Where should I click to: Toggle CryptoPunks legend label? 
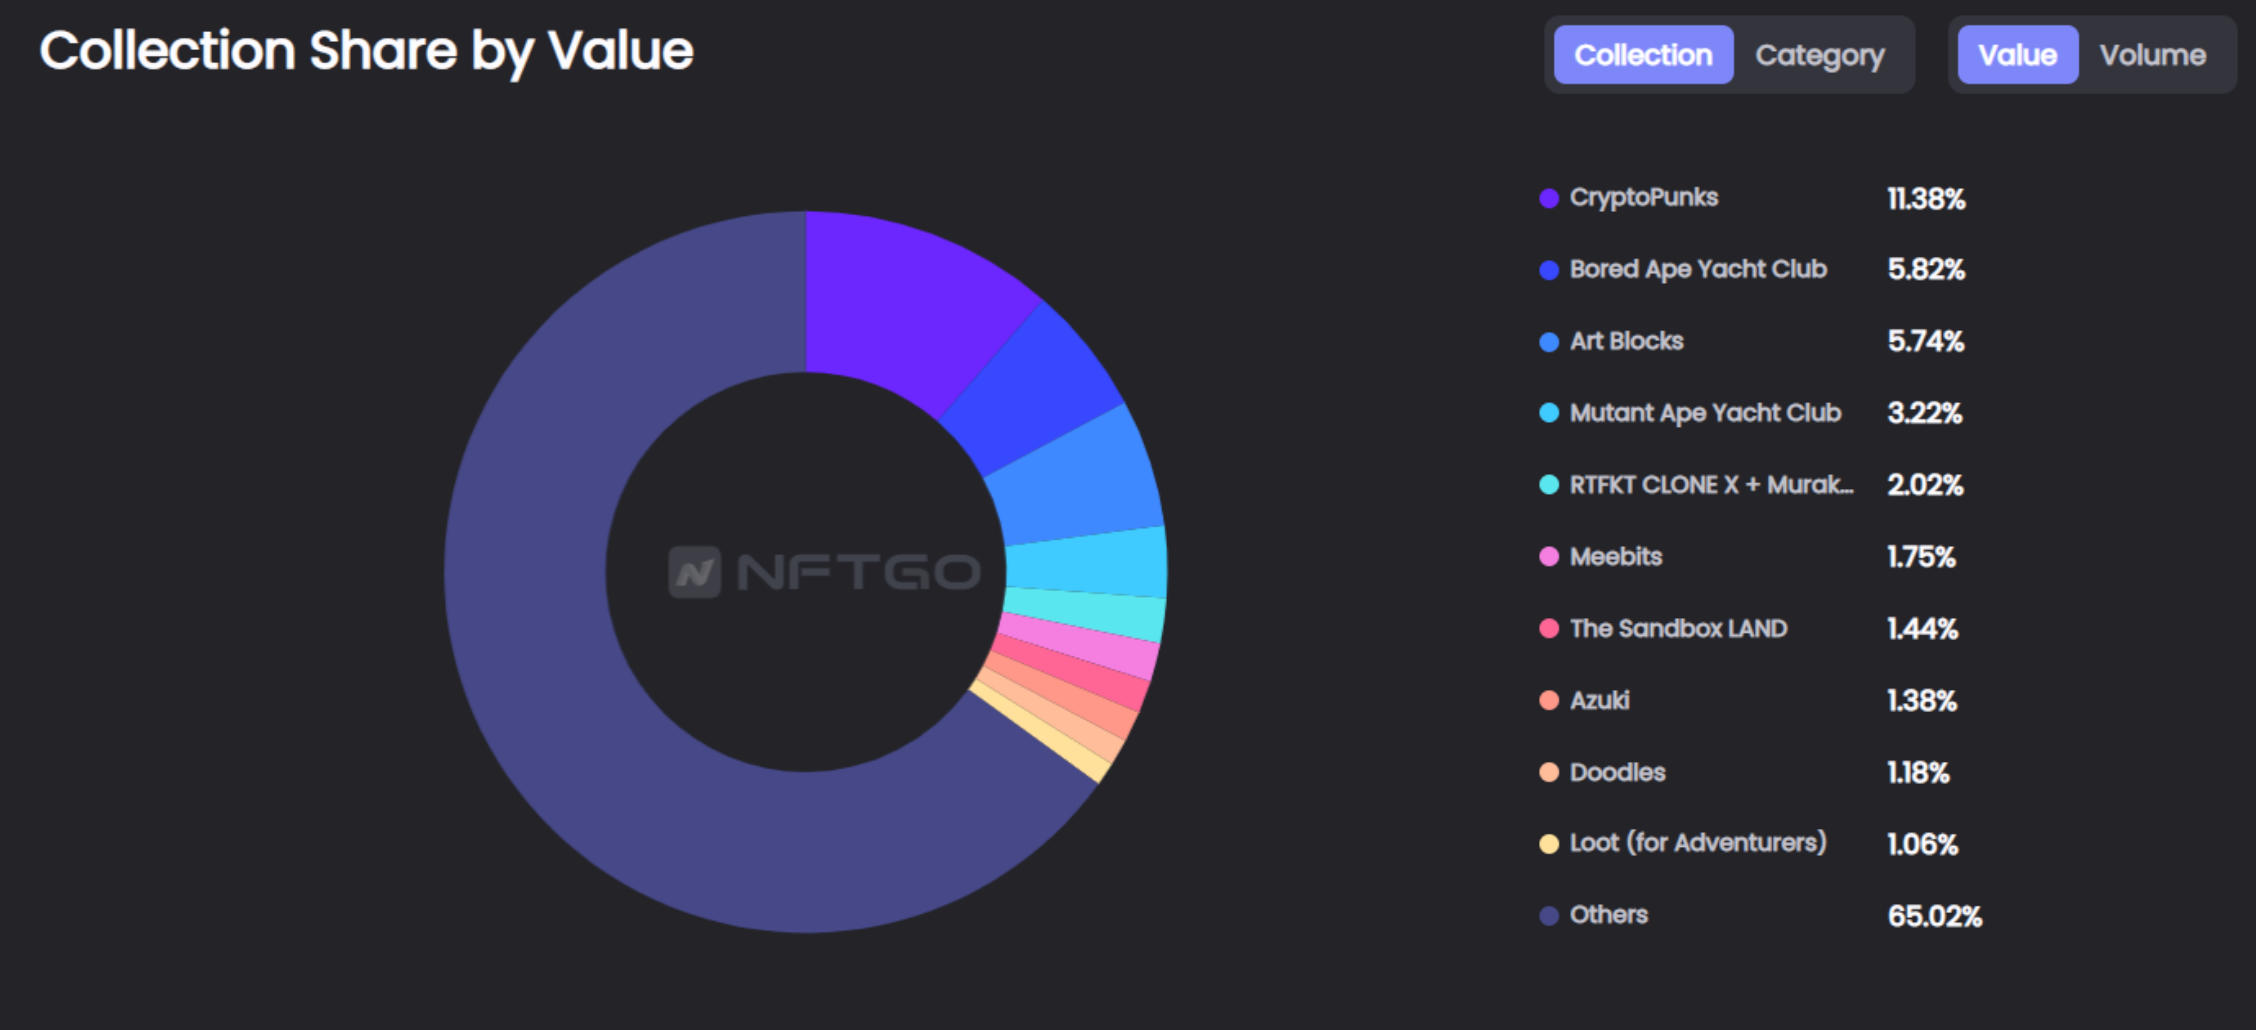[x=1644, y=198]
